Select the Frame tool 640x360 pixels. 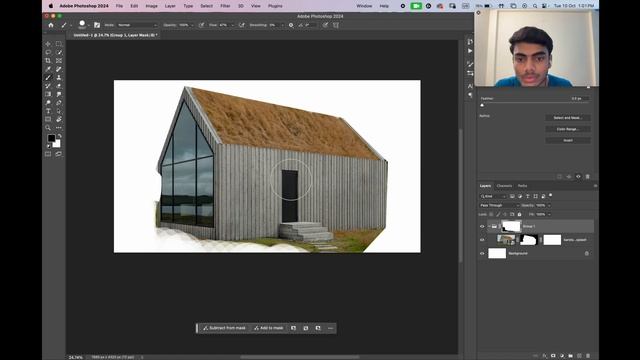[x=59, y=61]
